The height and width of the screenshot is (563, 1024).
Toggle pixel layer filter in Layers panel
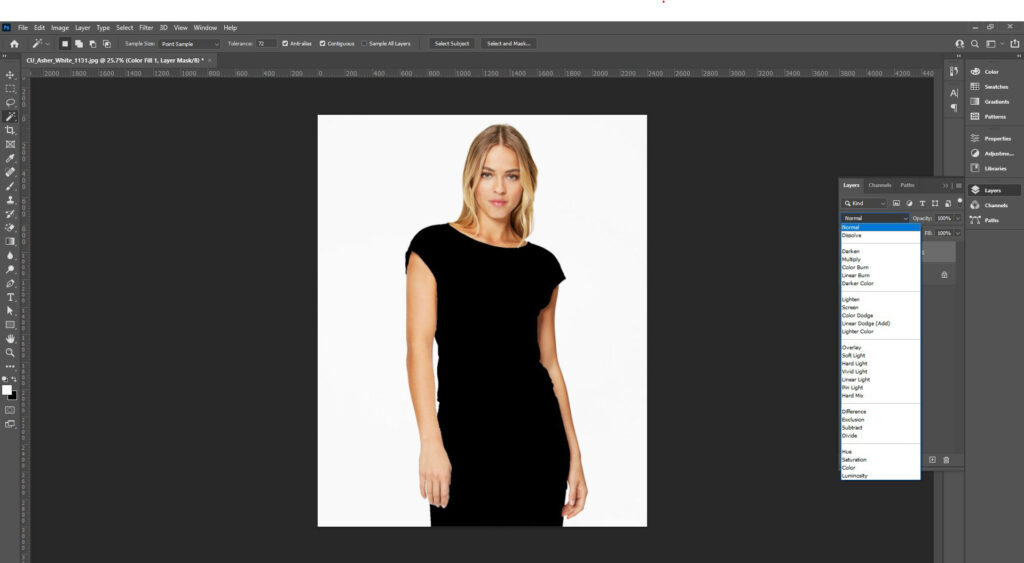(x=896, y=203)
